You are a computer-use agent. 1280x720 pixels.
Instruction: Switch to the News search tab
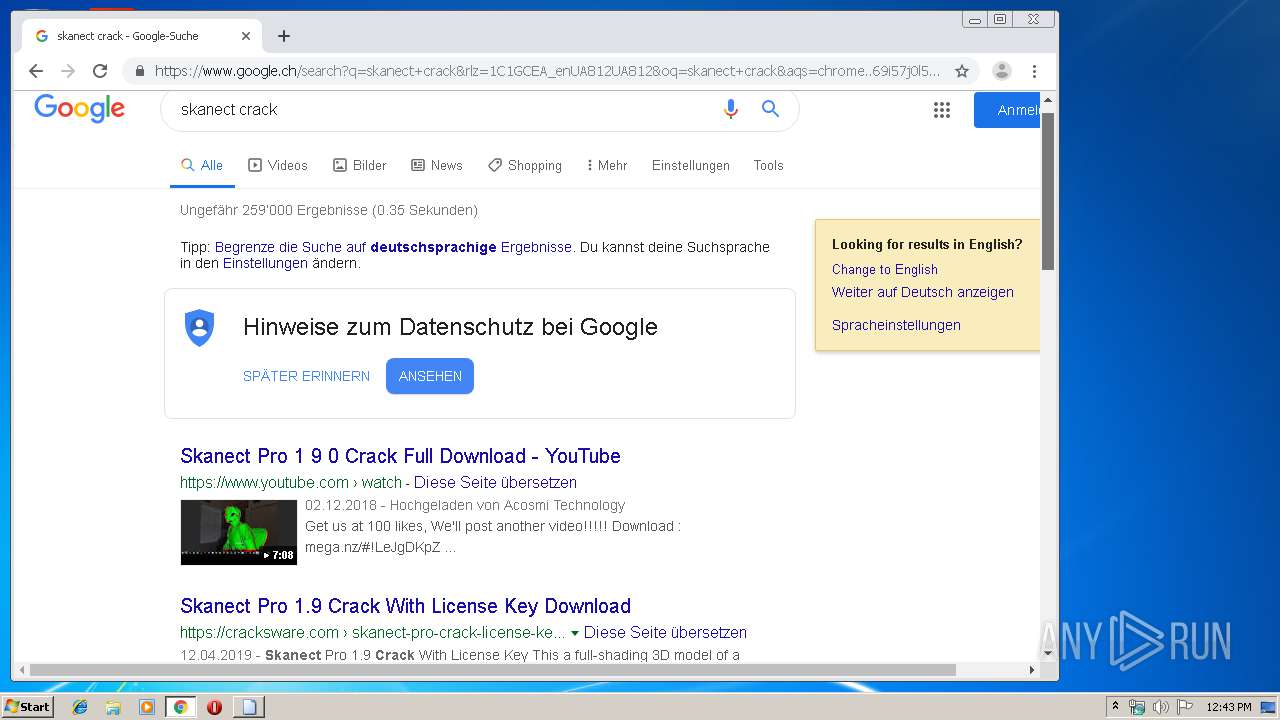(437, 165)
